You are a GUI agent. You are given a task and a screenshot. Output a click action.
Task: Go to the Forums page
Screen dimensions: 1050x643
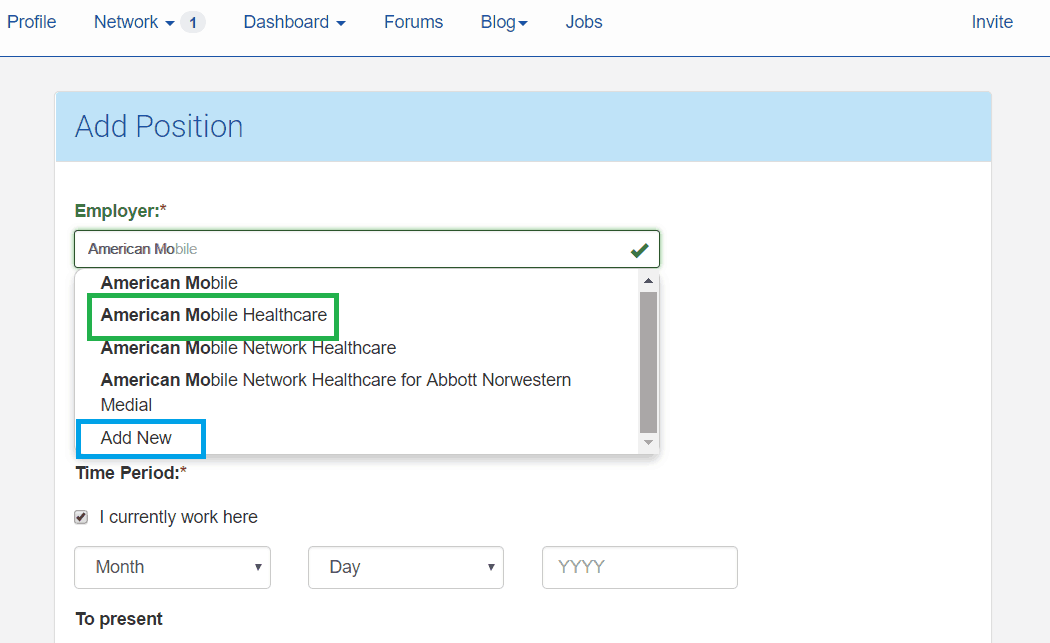(x=413, y=22)
